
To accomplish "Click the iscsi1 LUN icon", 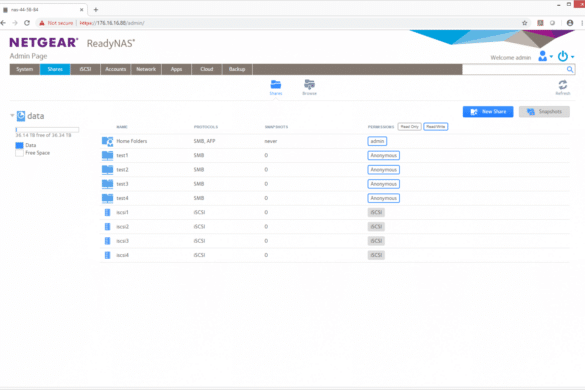I will pyautogui.click(x=107, y=212).
